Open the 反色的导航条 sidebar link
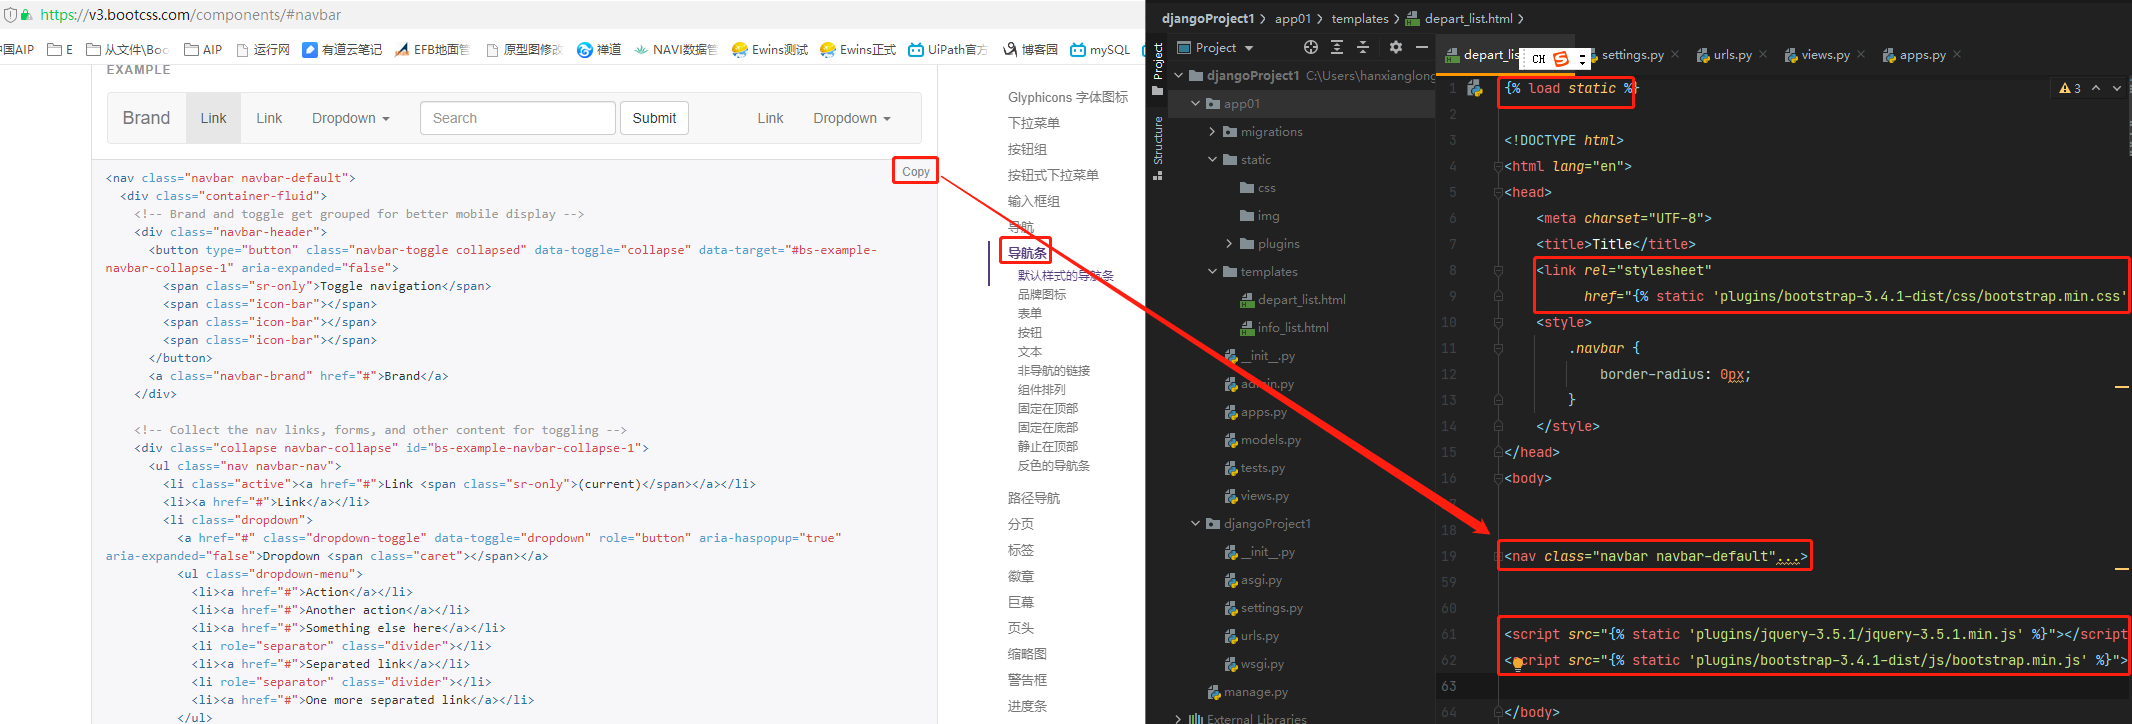 click(1054, 466)
